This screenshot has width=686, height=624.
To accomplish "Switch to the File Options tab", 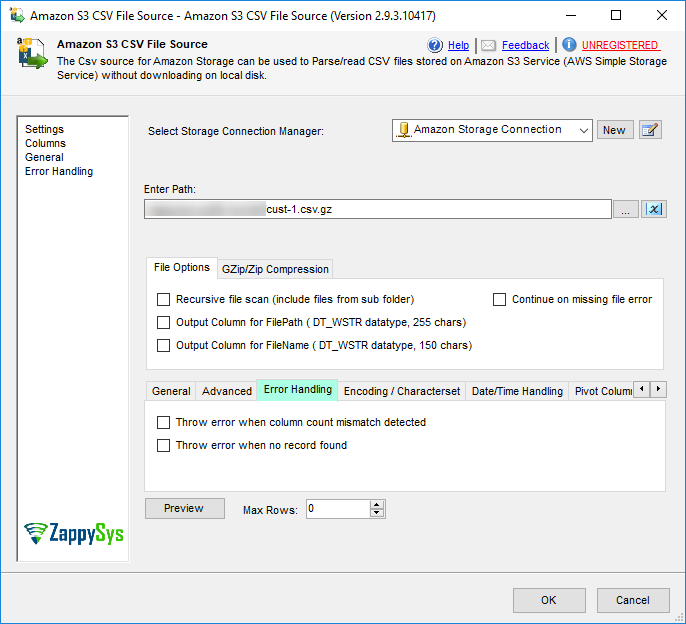I will pos(182,267).
